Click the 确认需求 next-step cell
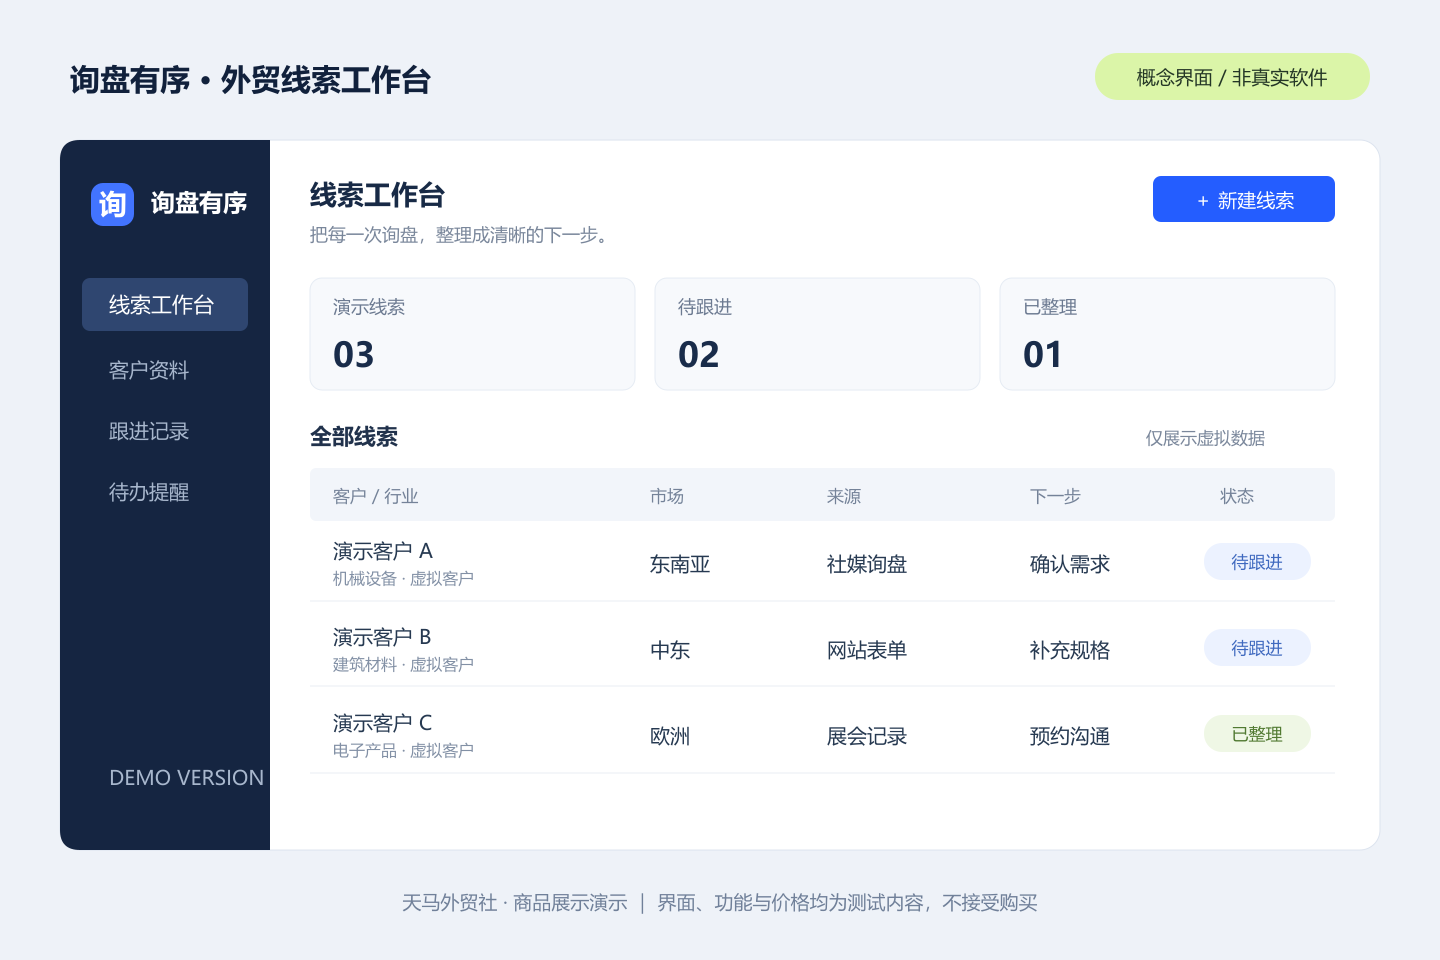 coord(1070,564)
